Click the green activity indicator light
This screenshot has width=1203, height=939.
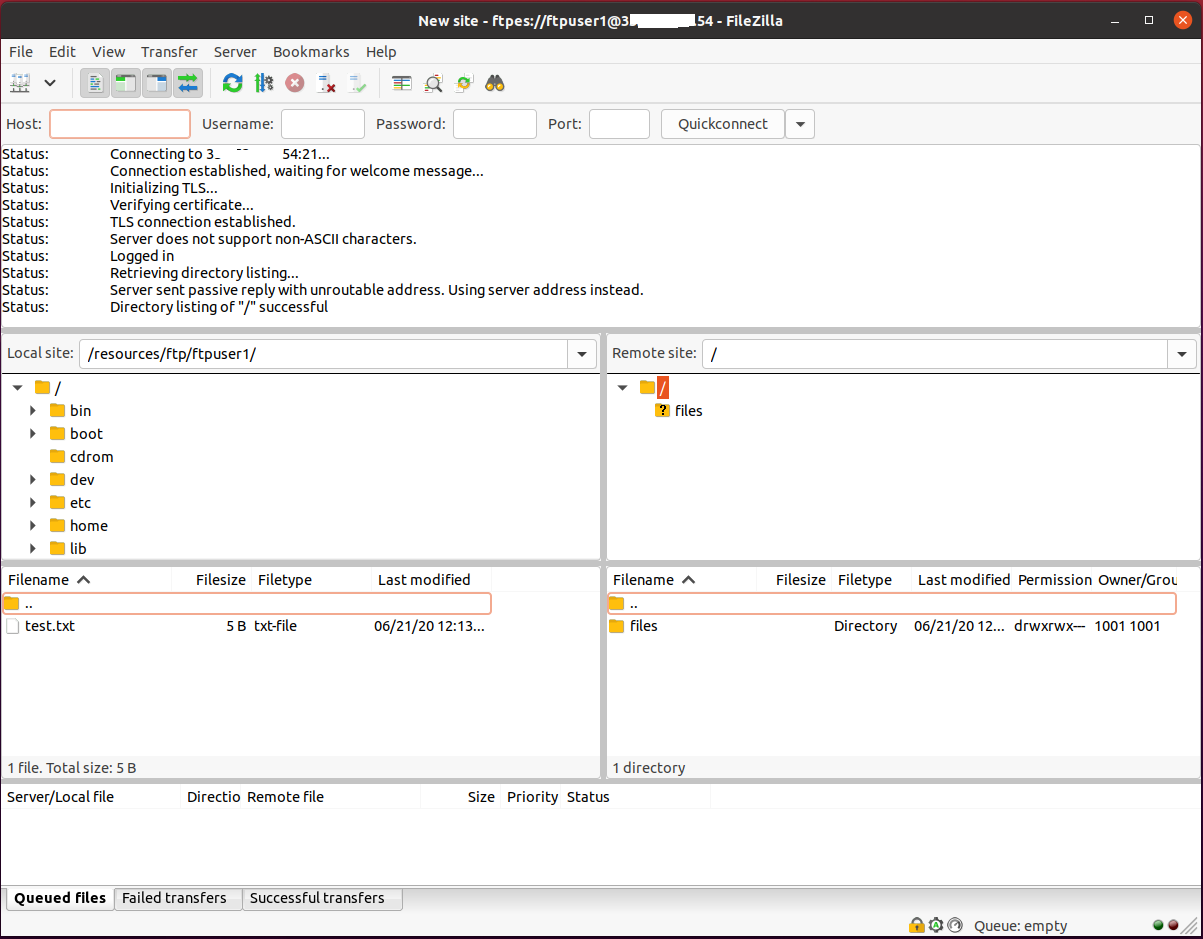point(1158,926)
